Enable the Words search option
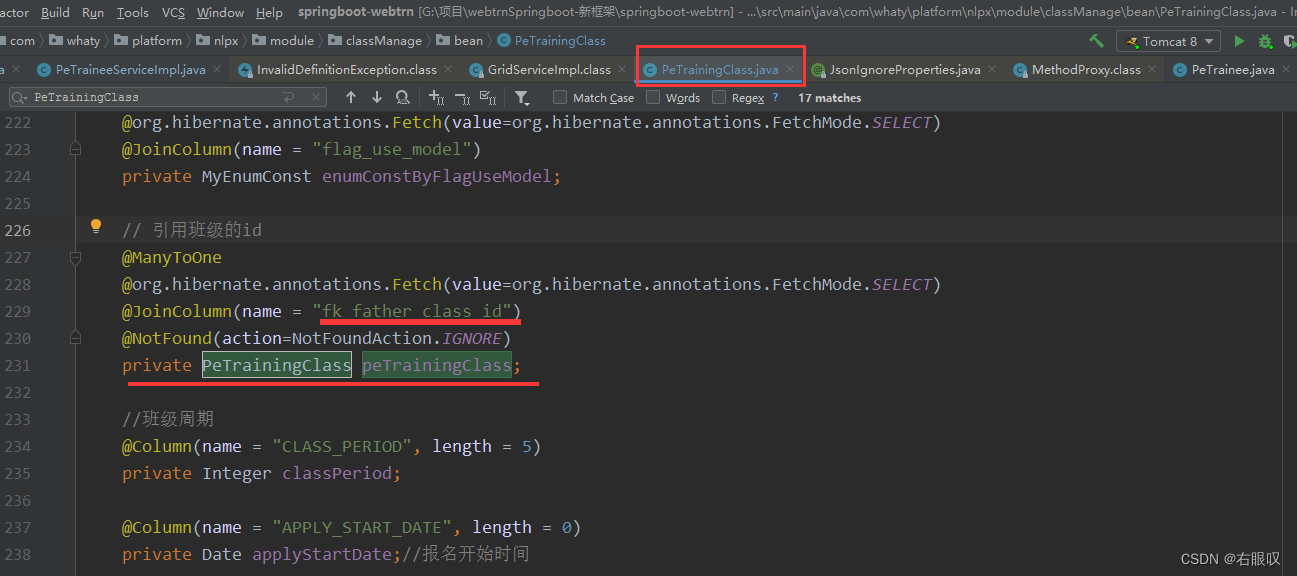 pos(653,97)
